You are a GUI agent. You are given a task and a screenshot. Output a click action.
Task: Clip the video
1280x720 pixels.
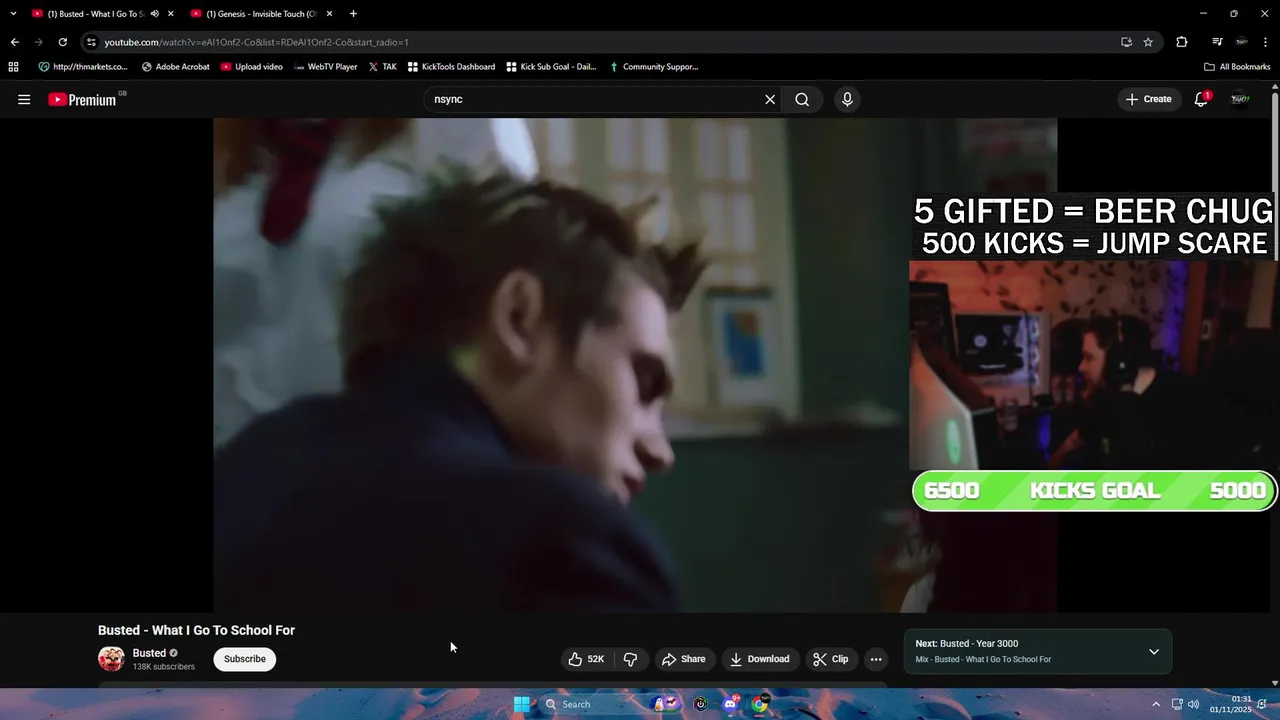(x=831, y=659)
